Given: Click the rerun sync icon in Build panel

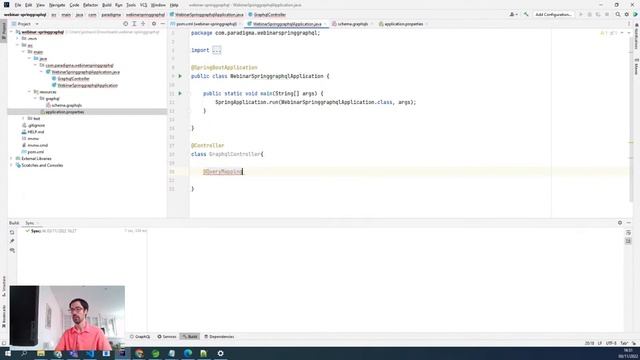Looking at the screenshot, I should coord(12,232).
